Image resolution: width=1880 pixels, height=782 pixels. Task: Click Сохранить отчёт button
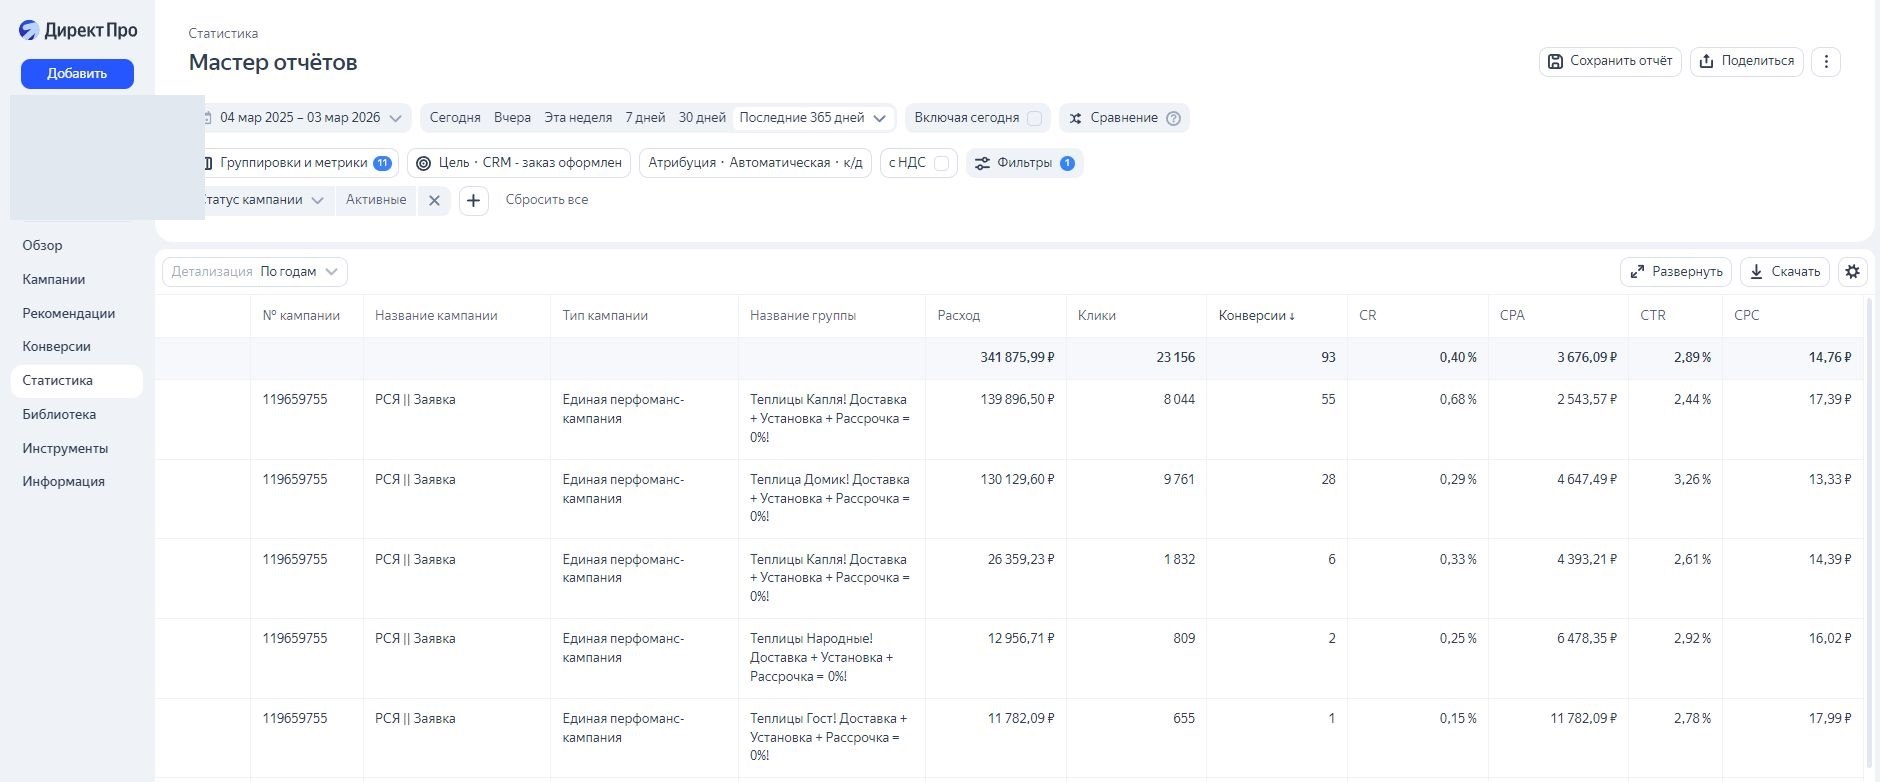tap(1610, 61)
